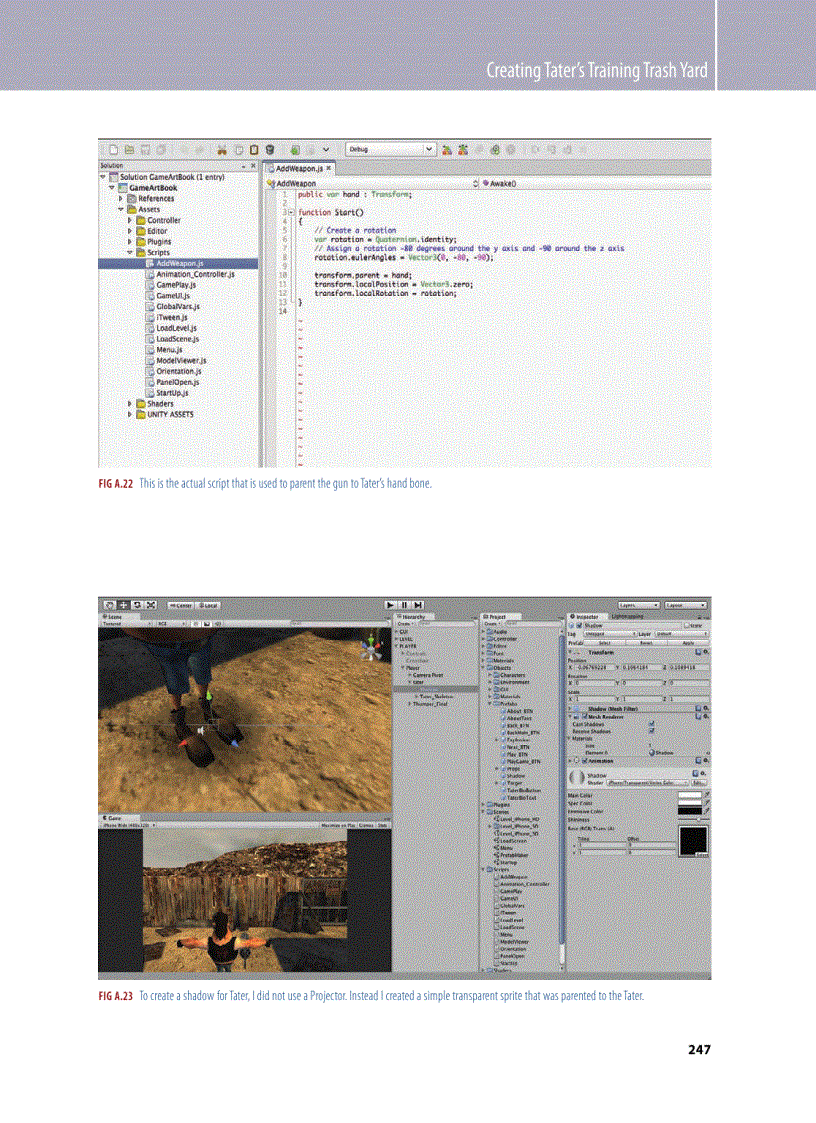Image resolution: width=816 pixels, height=1123 pixels.
Task: Open the Layers dropdown in Unity
Action: [640, 604]
